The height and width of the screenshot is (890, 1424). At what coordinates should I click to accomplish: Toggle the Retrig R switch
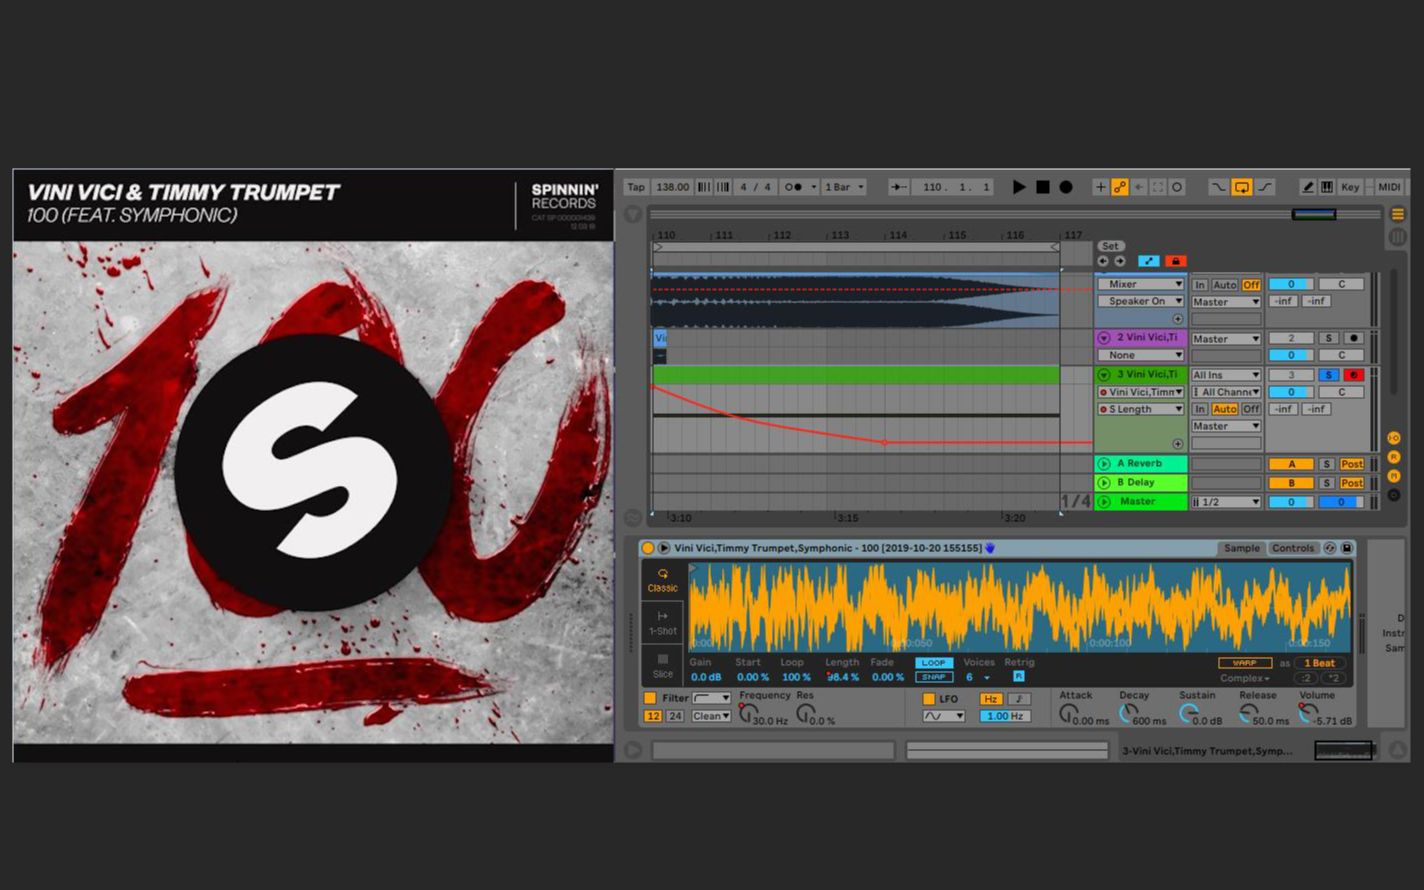click(x=1019, y=677)
